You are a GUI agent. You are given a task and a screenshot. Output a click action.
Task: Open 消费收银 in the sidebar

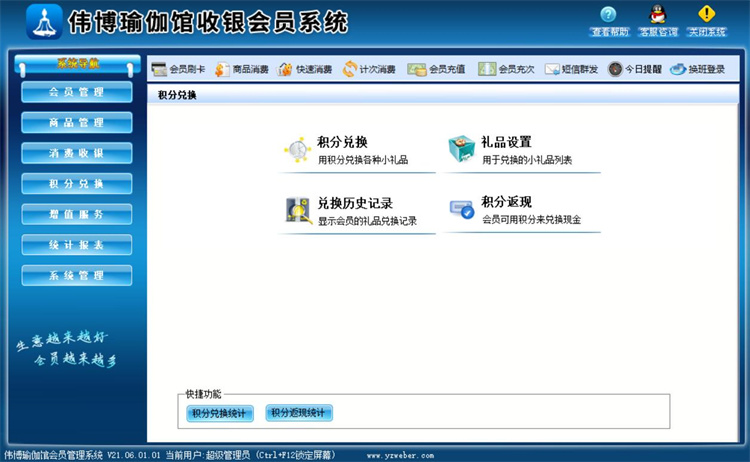click(77, 153)
